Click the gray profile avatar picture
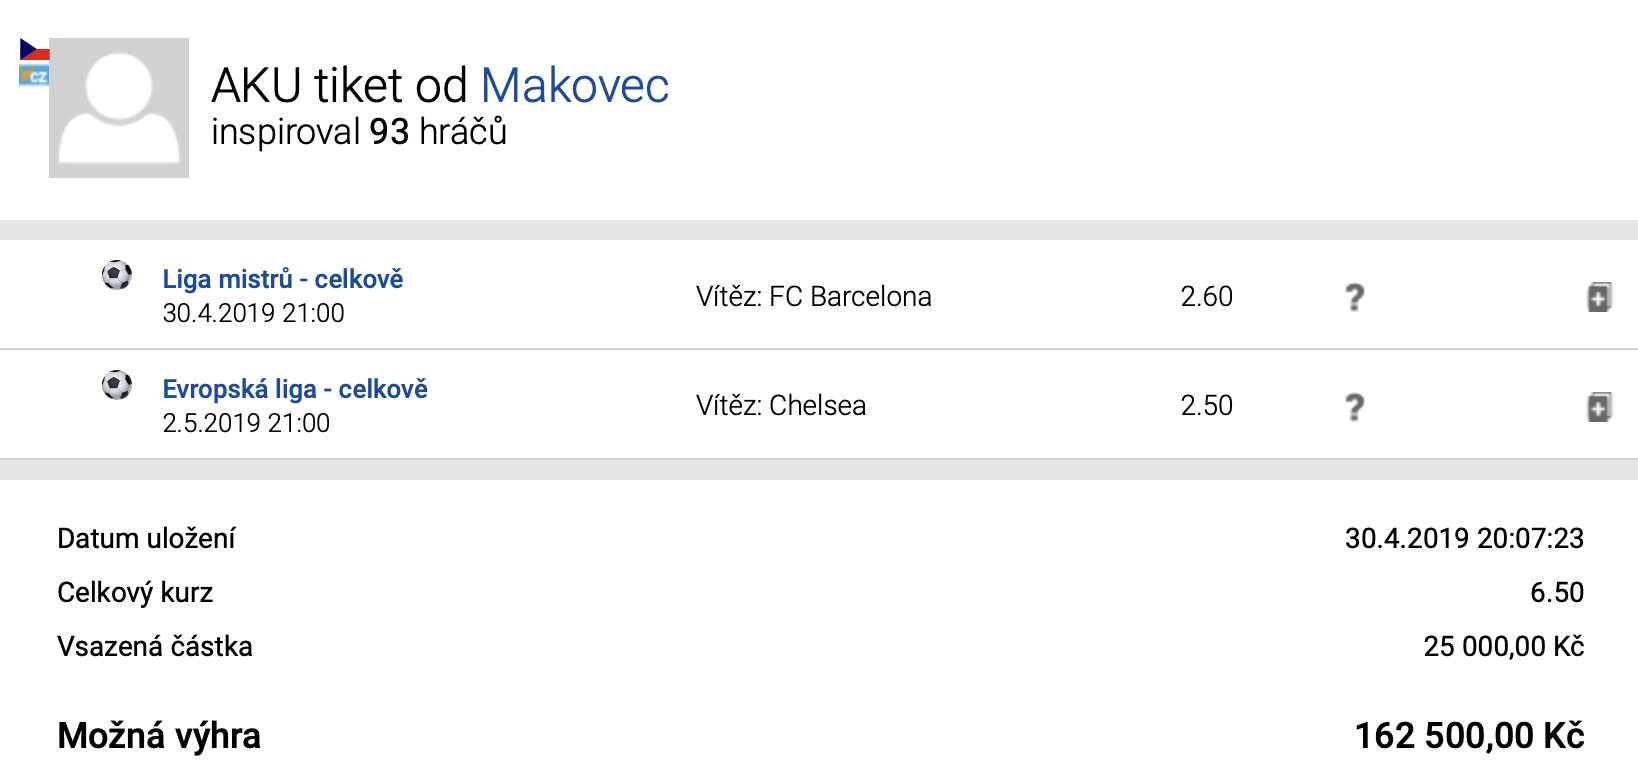1638x772 pixels. [x=119, y=108]
